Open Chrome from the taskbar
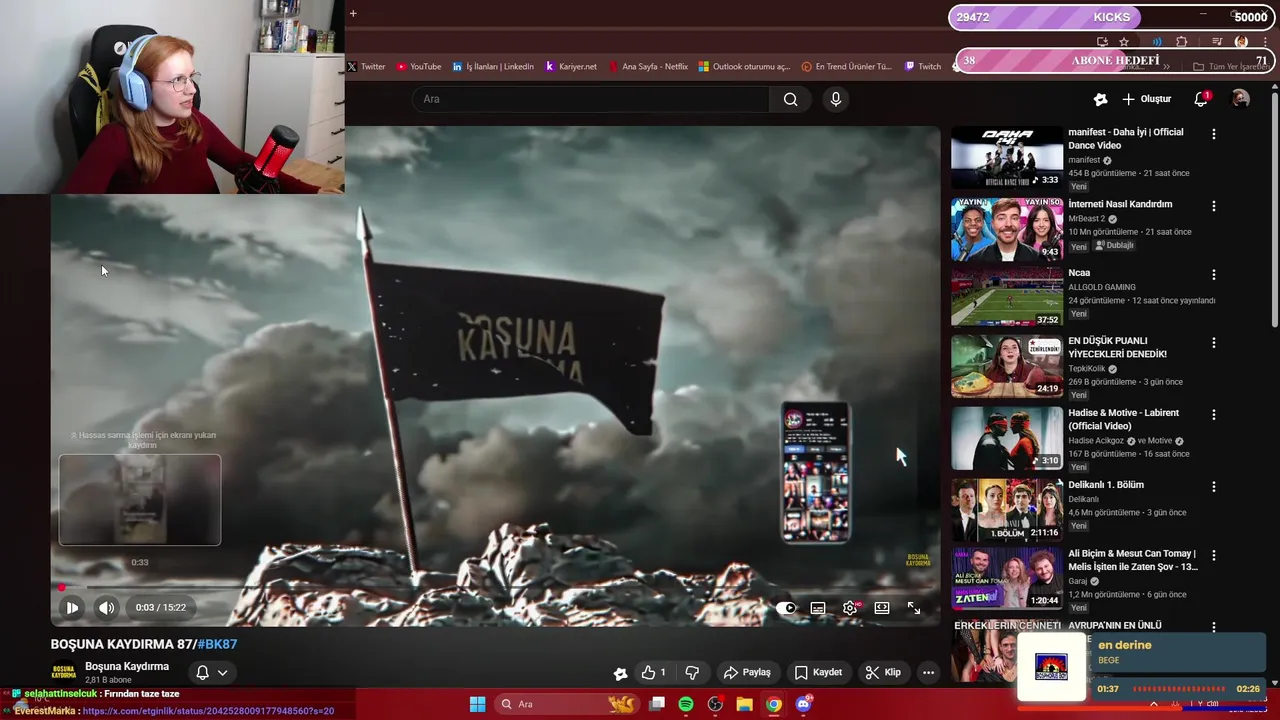Screen dimensions: 1280x720 pos(774,704)
